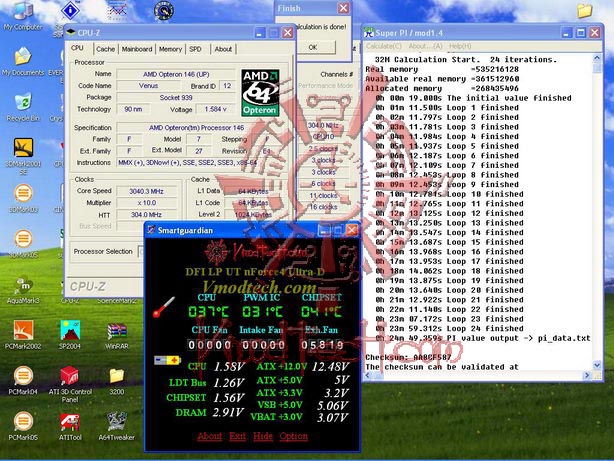
Task: Launch PCMark04 desktop shortcut
Action: point(23,380)
